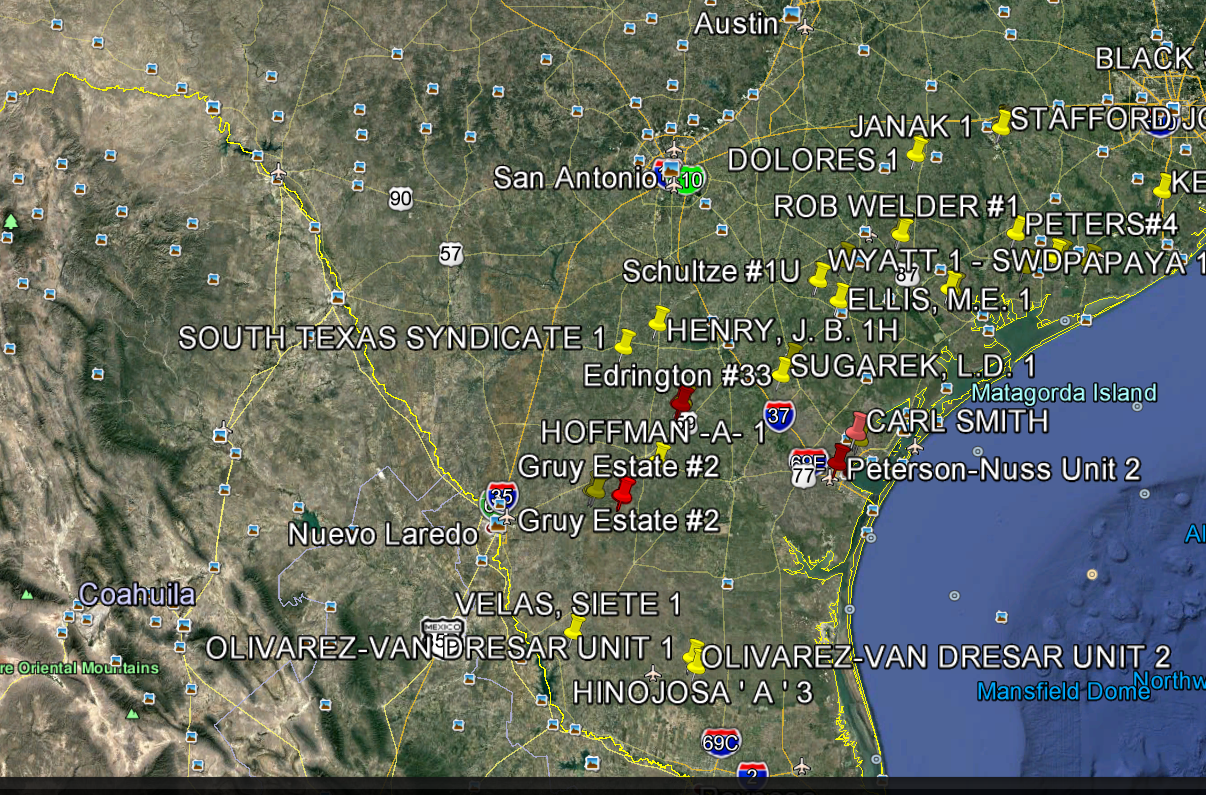Select the Coahuila state label

click(137, 594)
